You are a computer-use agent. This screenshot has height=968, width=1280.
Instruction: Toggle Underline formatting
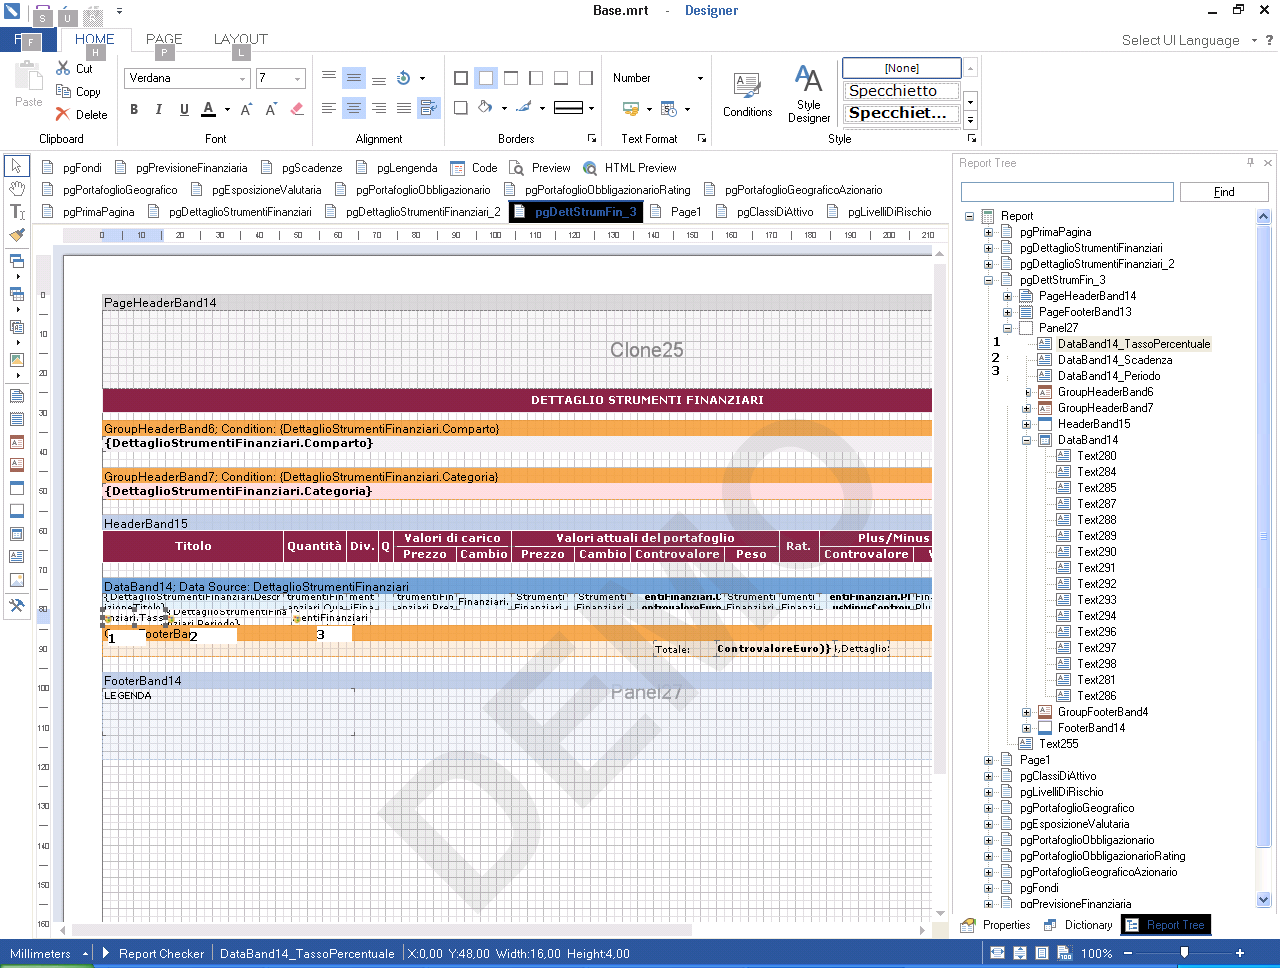pos(184,109)
